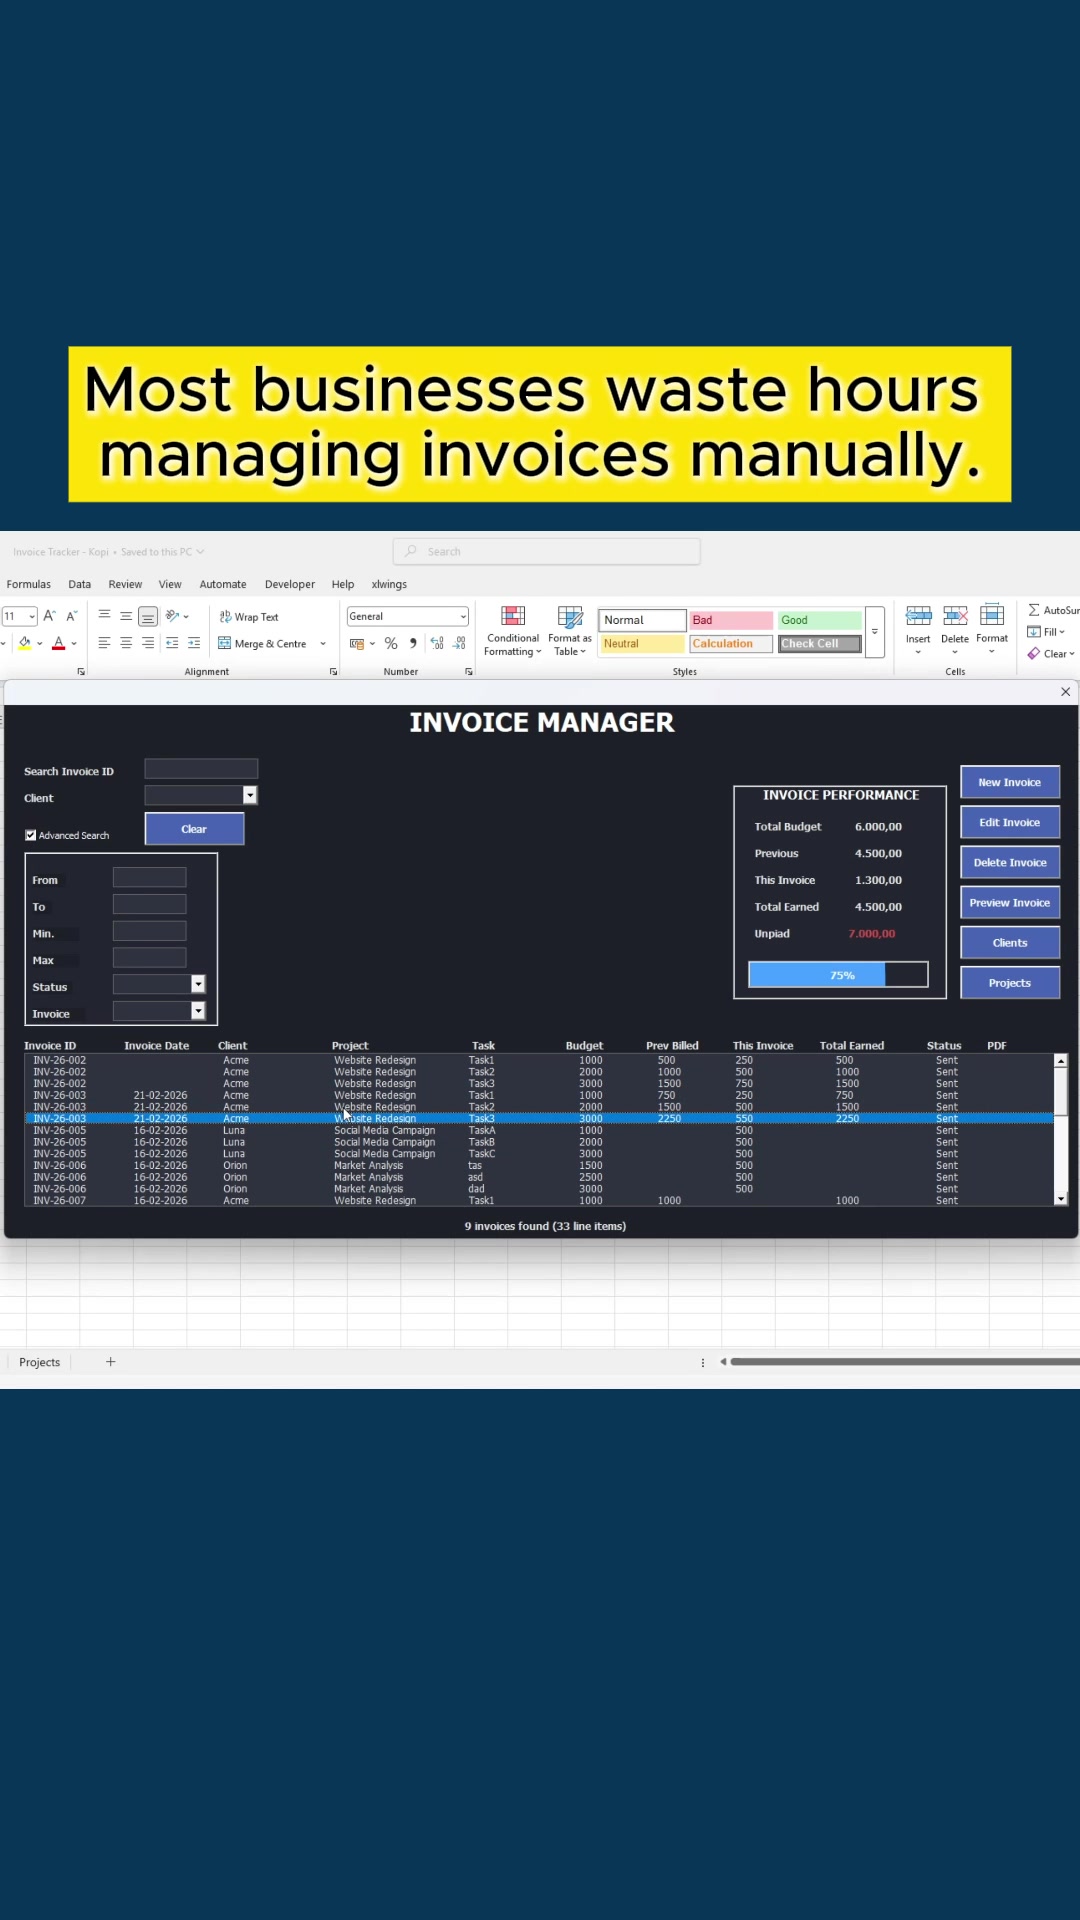This screenshot has height=1920, width=1080.
Task: Select the Good cell style swatch
Action: pyautogui.click(x=819, y=620)
